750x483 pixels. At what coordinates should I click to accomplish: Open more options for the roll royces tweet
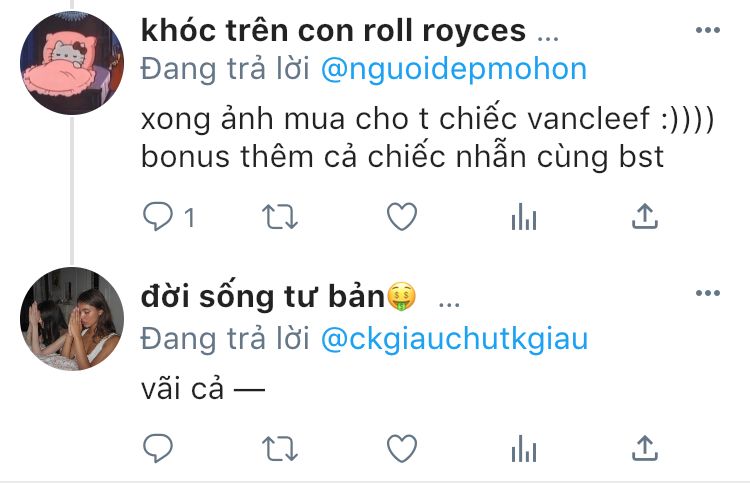click(x=708, y=30)
